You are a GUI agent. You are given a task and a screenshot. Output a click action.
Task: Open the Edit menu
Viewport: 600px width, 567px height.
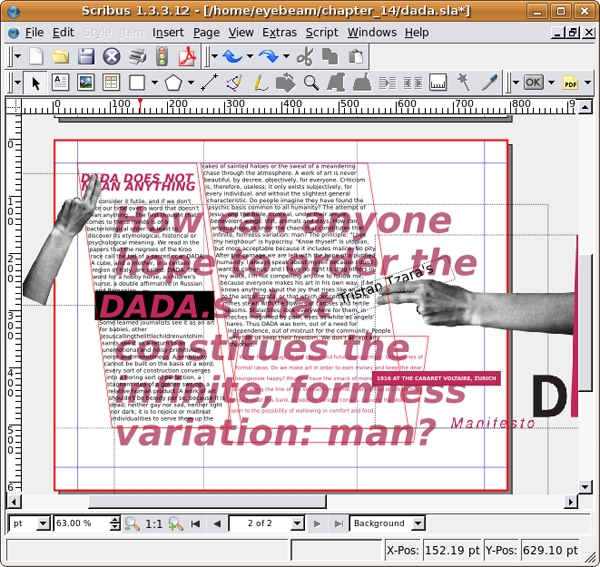click(x=63, y=33)
